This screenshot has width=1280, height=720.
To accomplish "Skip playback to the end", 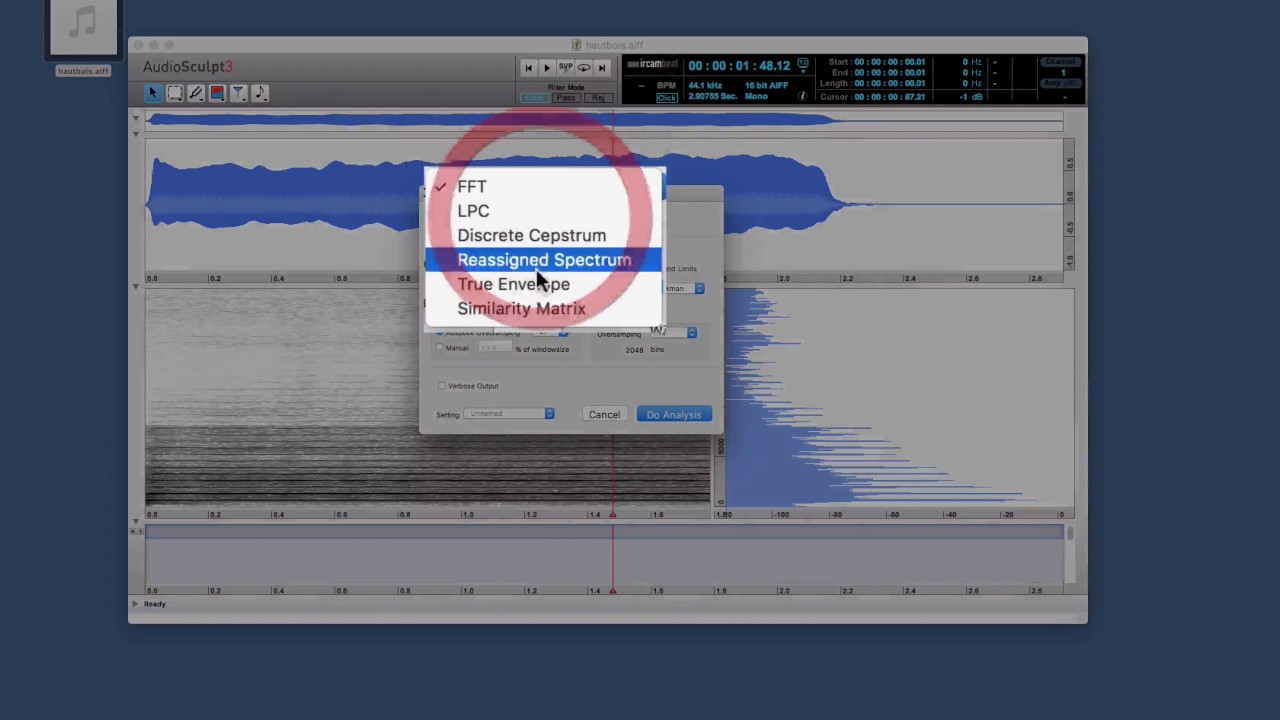I will (x=602, y=68).
